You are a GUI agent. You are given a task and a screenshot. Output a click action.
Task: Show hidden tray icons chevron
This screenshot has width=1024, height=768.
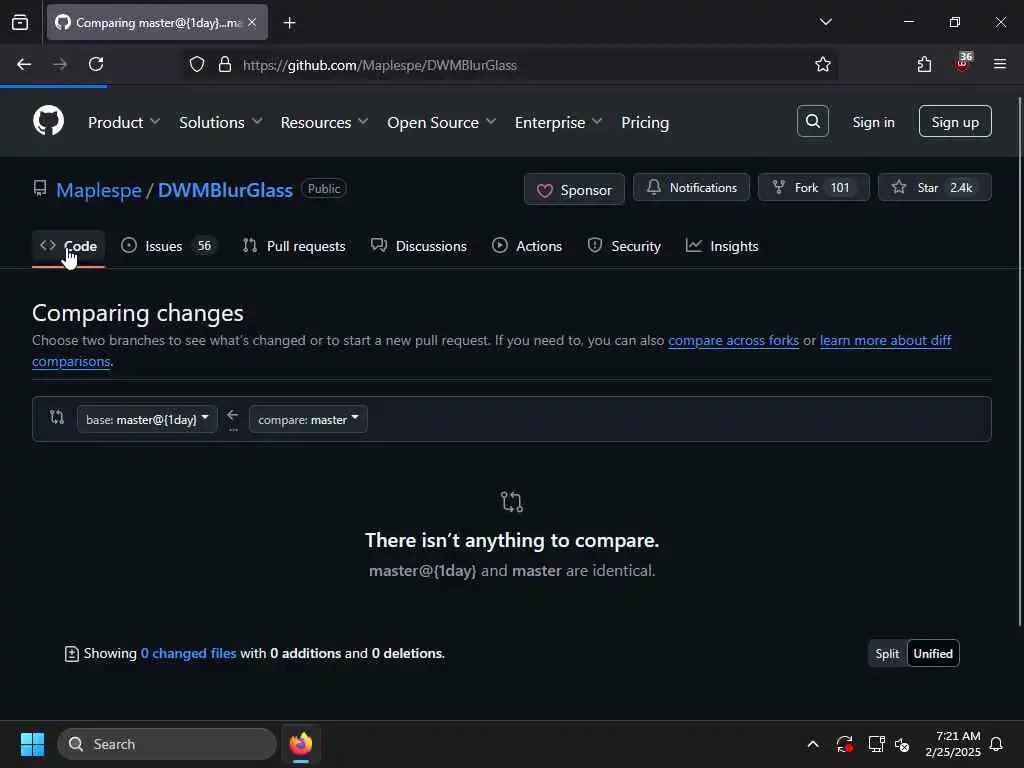pos(812,744)
